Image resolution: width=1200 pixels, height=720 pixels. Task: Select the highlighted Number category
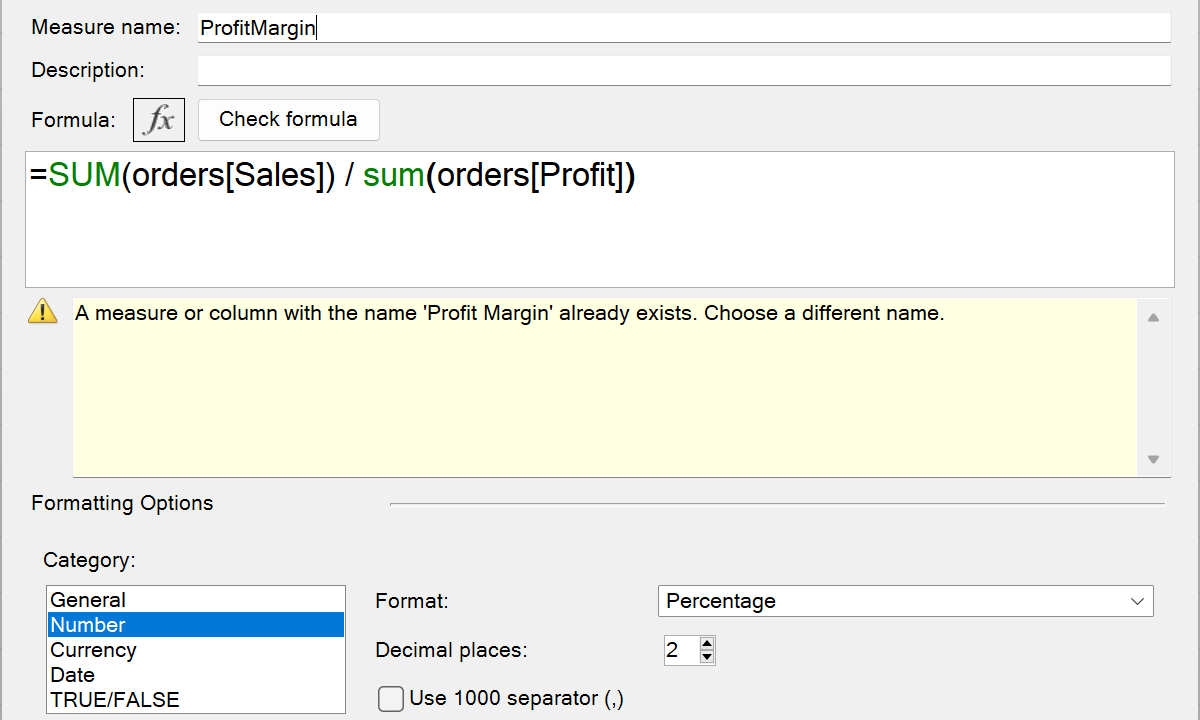pyautogui.click(x=88, y=625)
